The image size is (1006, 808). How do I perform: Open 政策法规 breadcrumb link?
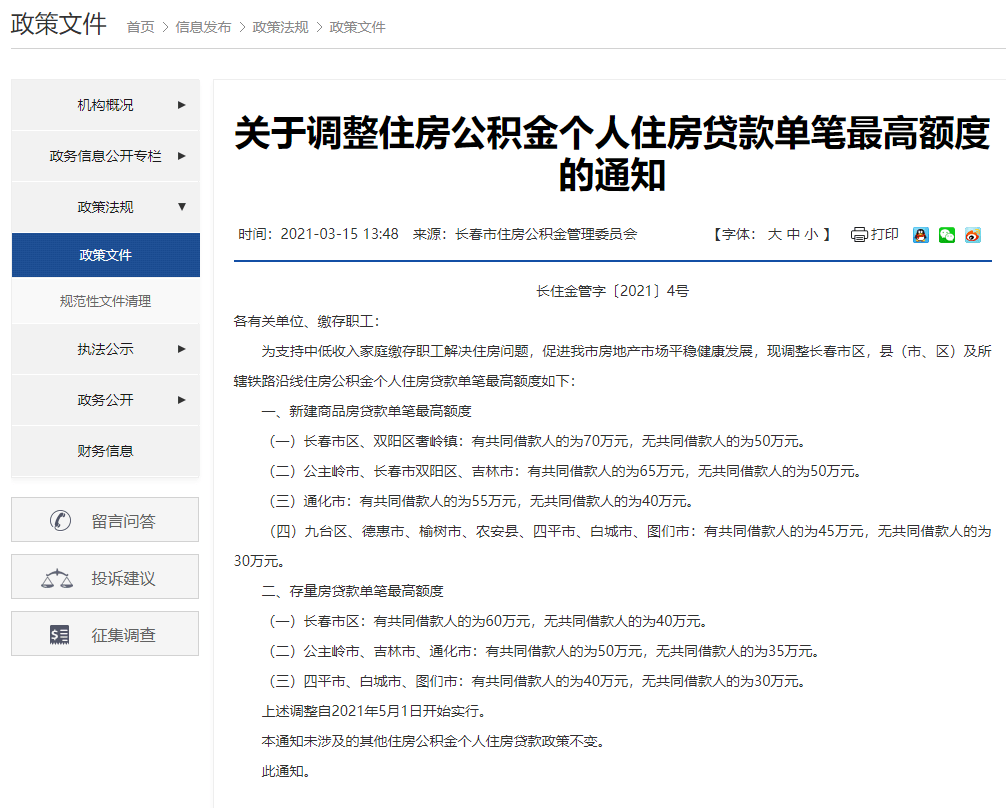point(280,27)
